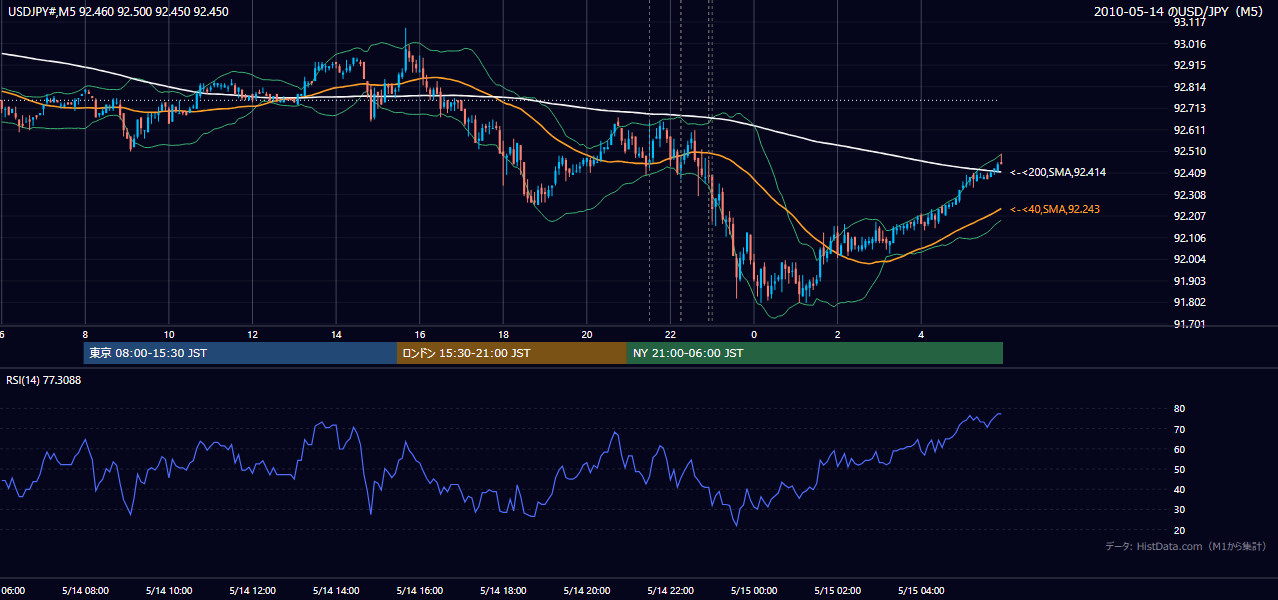Click hour label 16 on price chart axis
This screenshot has width=1278, height=600.
point(420,334)
